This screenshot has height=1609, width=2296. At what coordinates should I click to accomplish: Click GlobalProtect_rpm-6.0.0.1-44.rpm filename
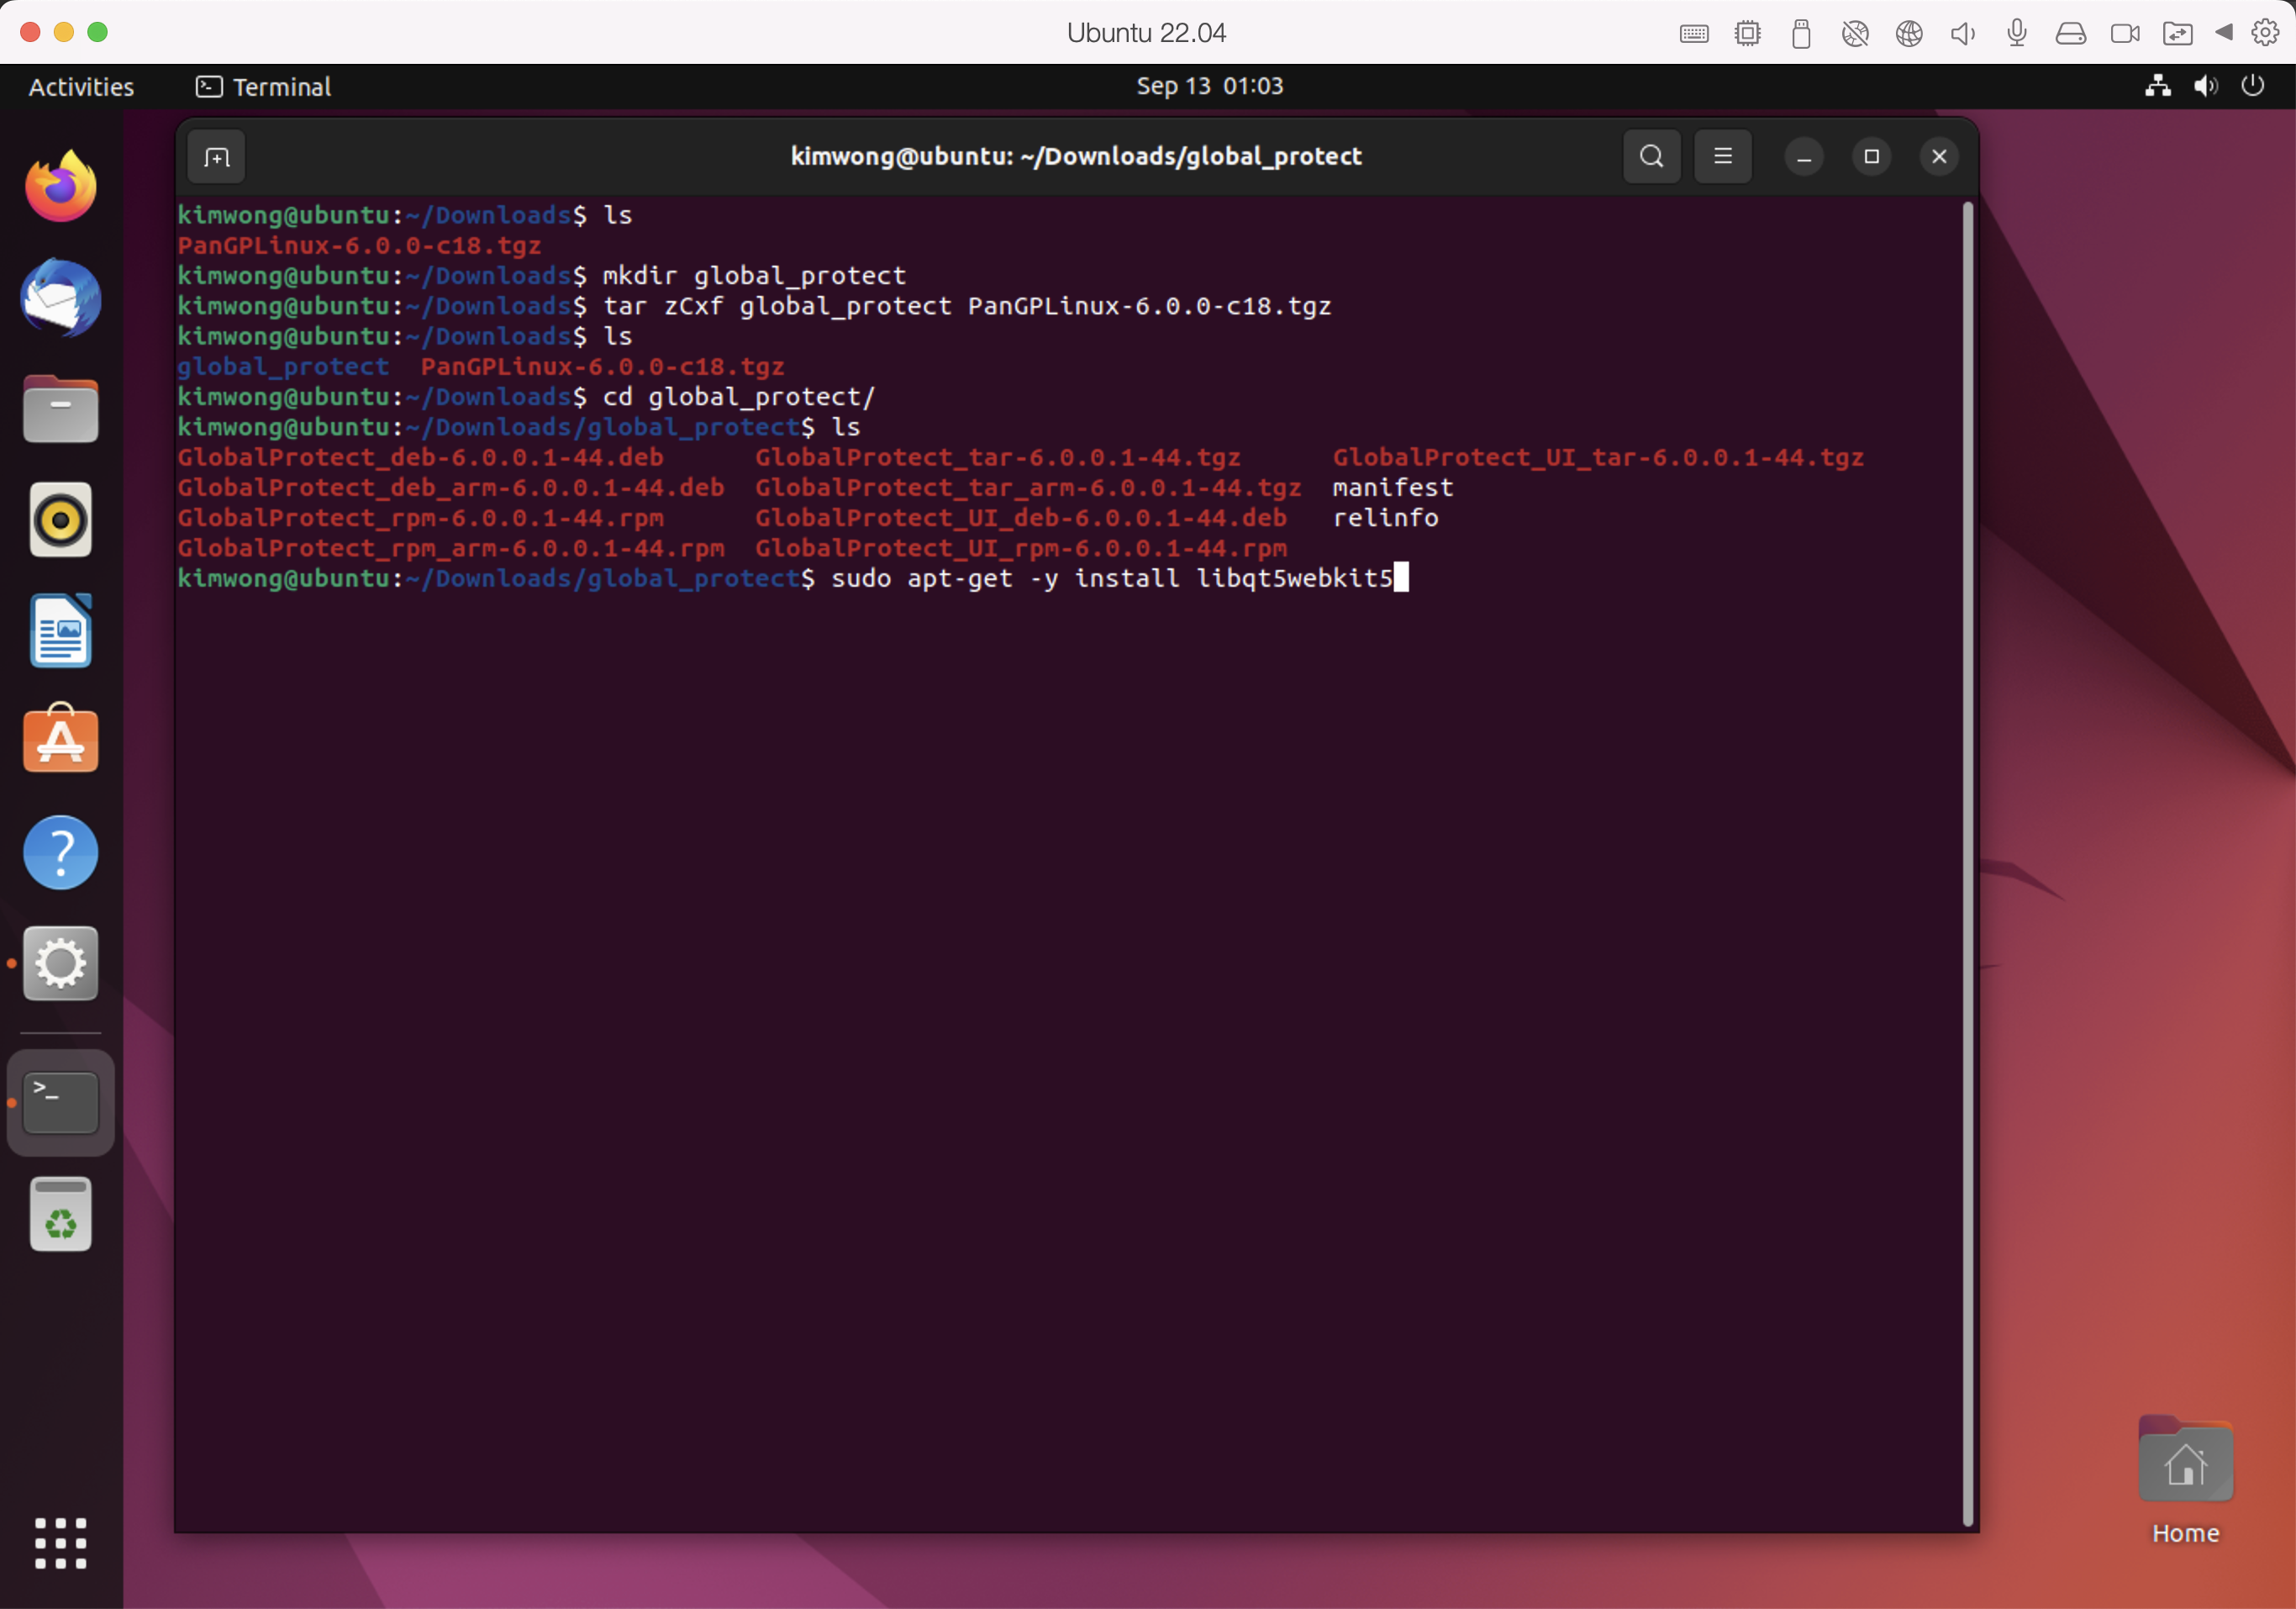coord(420,518)
